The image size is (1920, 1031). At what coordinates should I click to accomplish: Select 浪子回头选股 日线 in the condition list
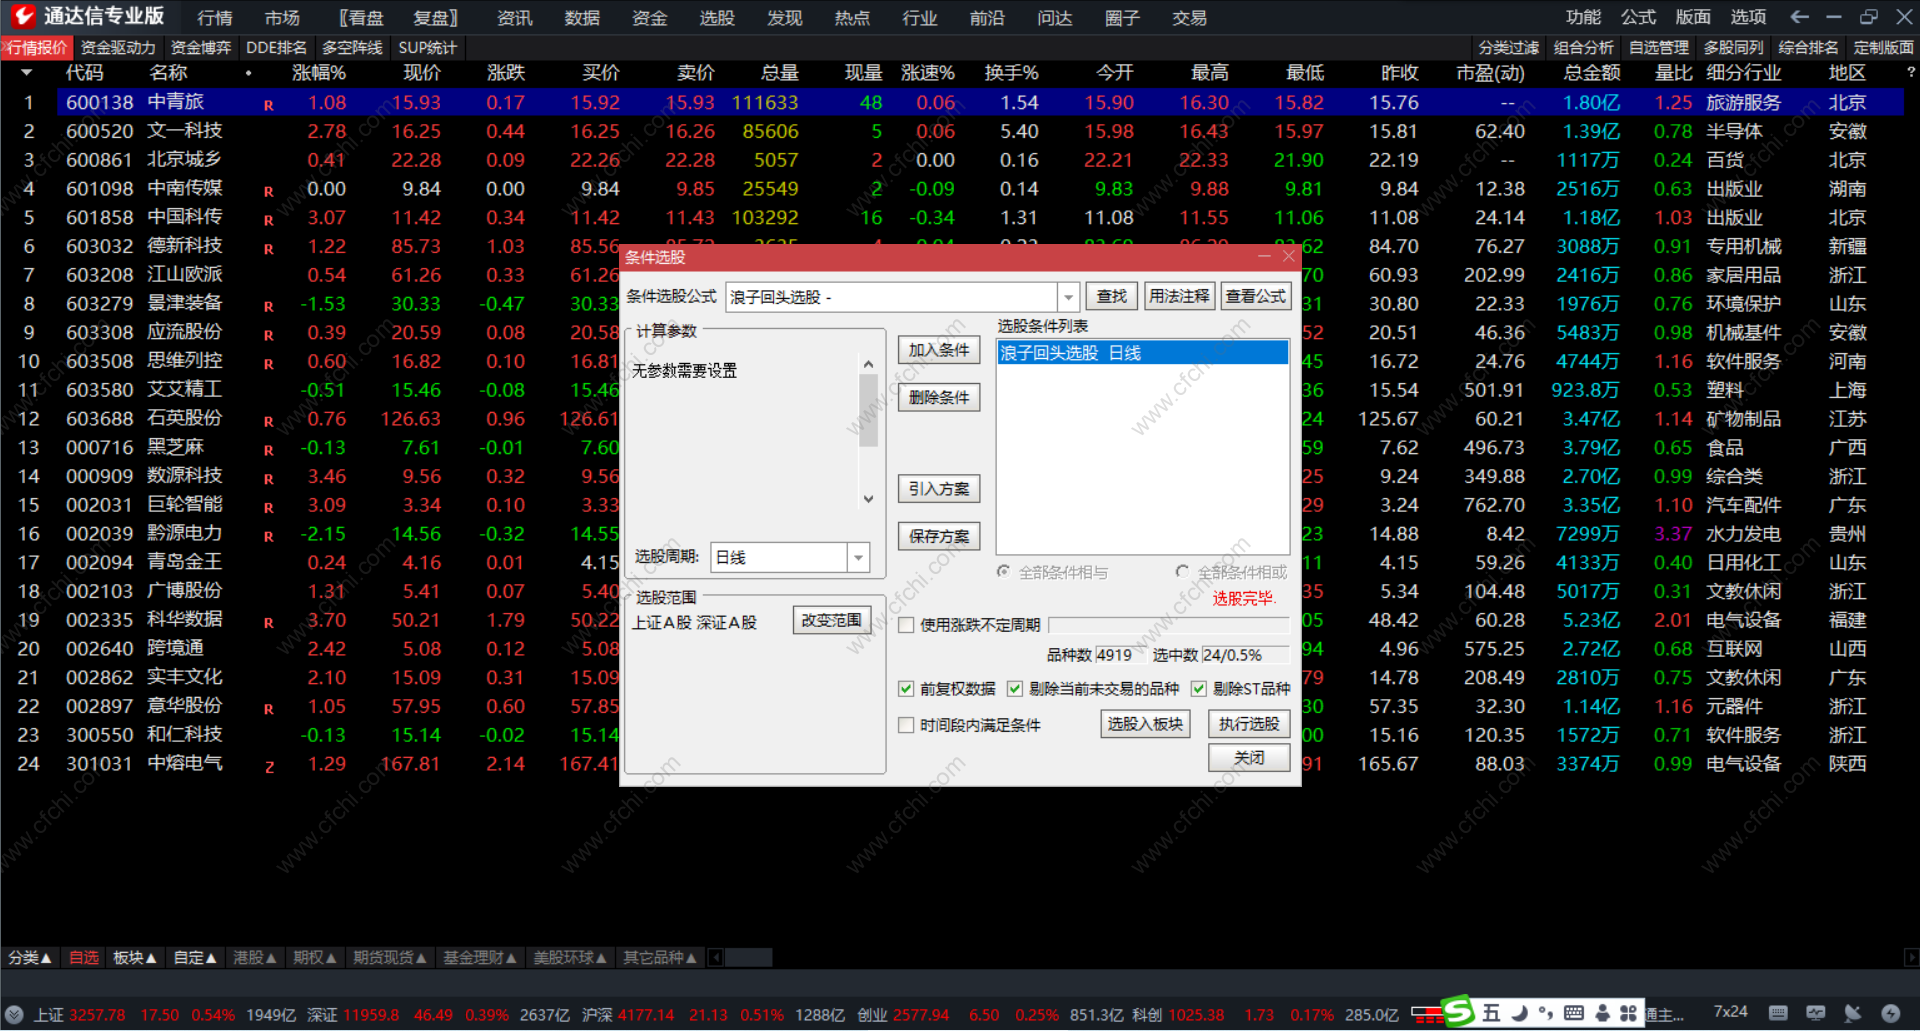1142,353
